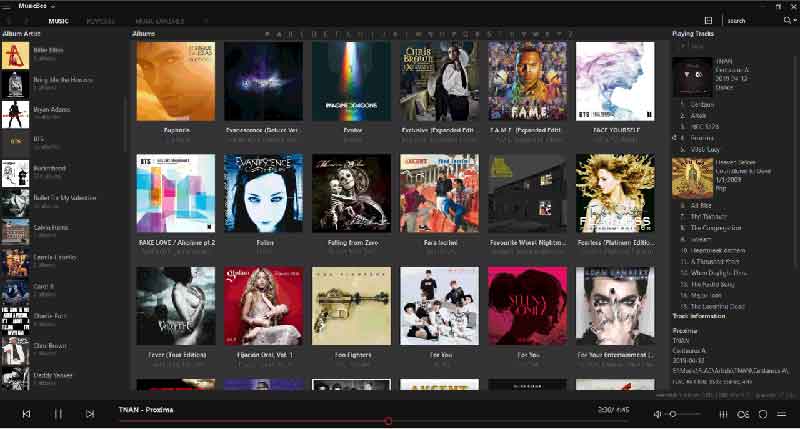Click the Album Artist panel header

click(21, 34)
